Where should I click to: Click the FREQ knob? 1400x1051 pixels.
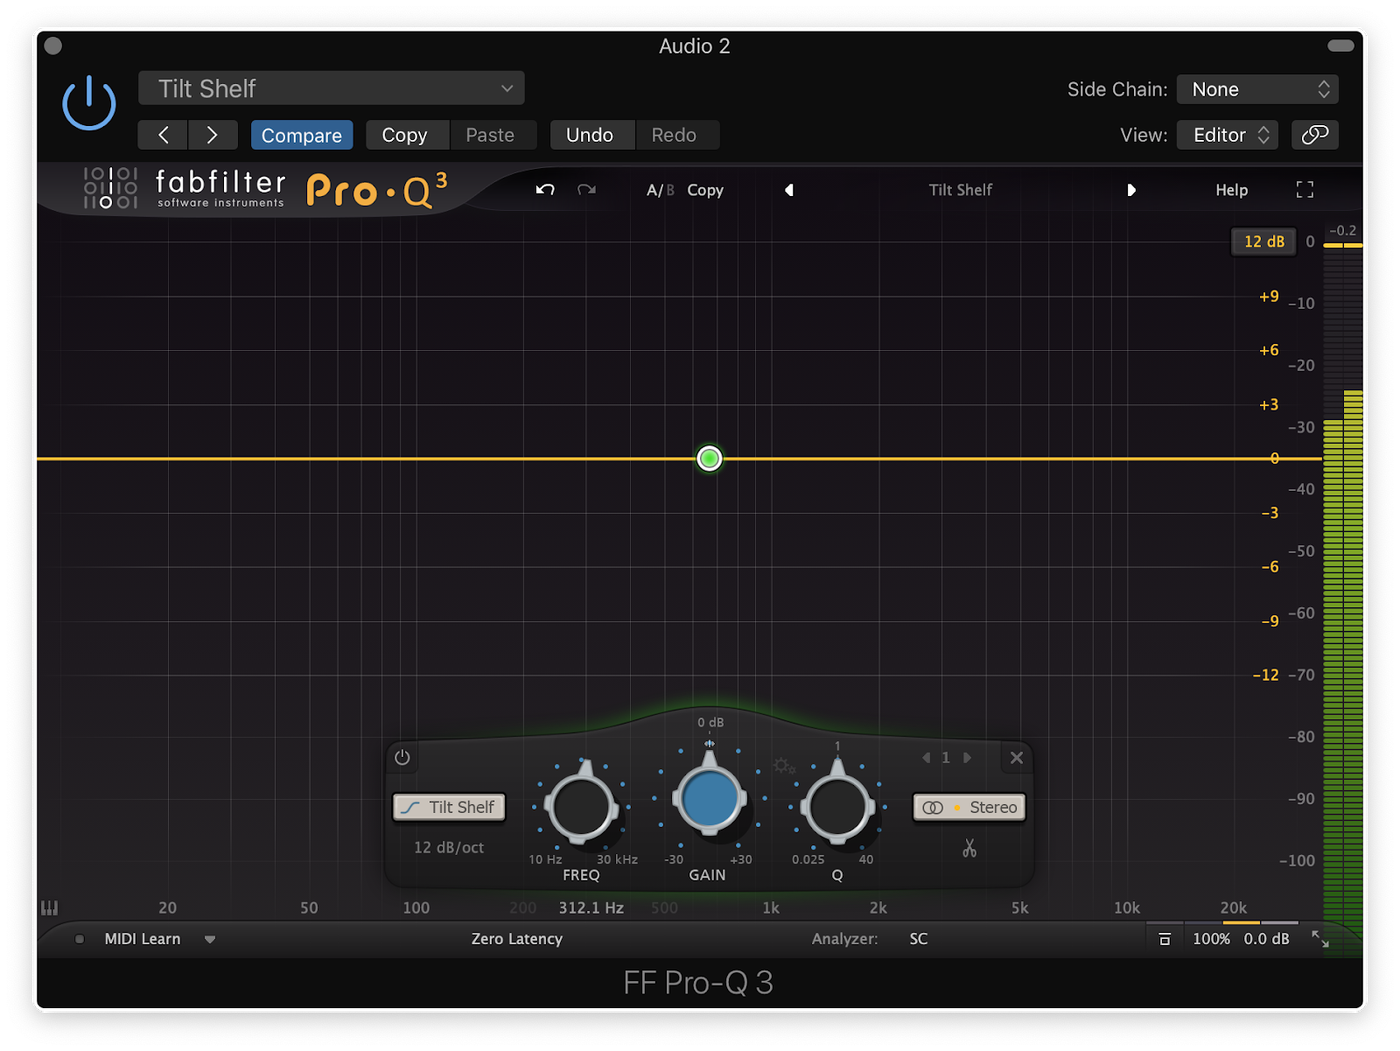pyautogui.click(x=581, y=806)
